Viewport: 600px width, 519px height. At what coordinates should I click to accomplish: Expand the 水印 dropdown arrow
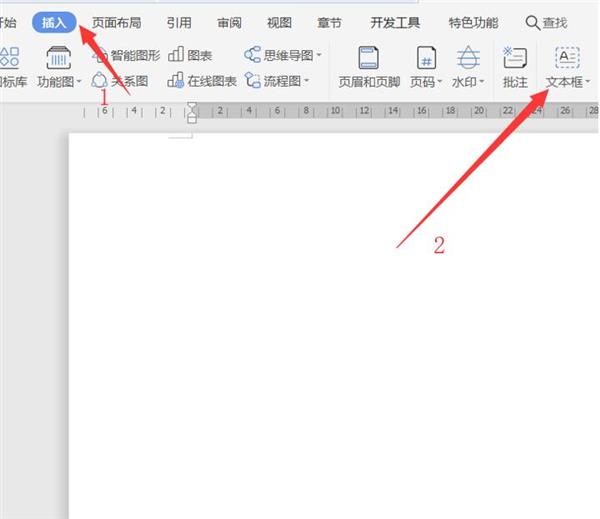tap(482, 82)
